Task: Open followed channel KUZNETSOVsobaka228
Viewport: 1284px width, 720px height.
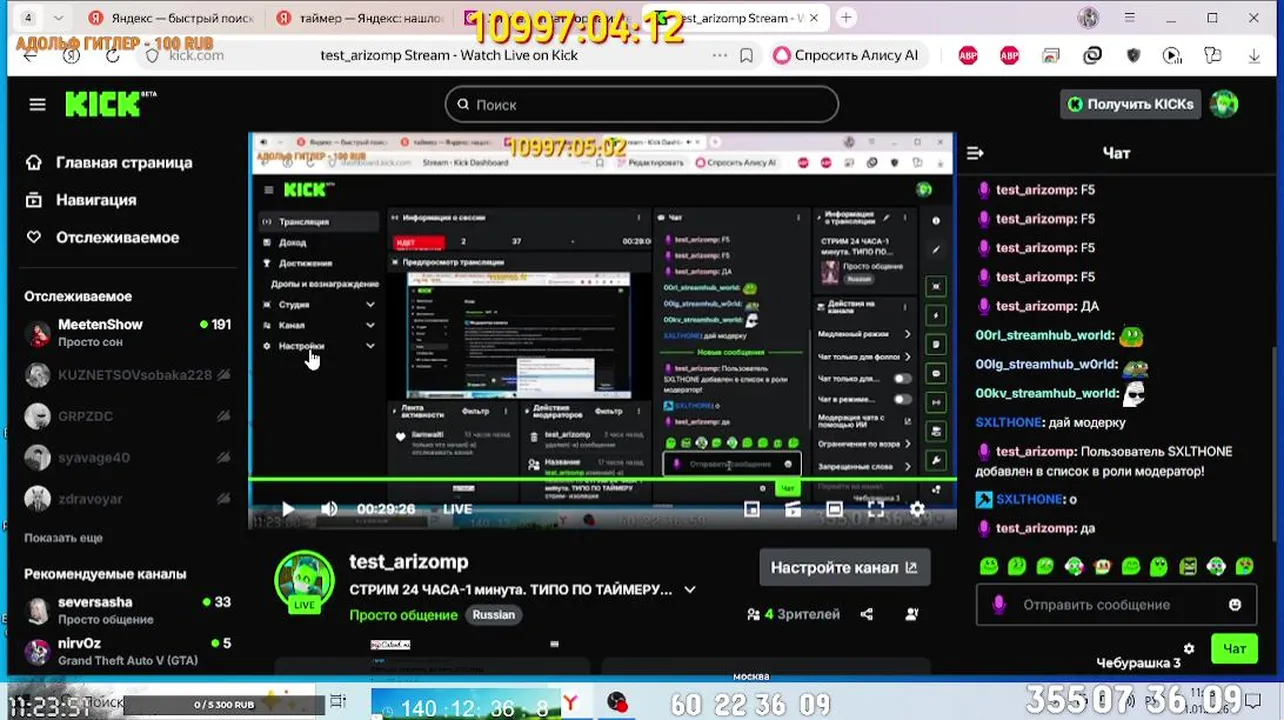Action: click(x=127, y=375)
